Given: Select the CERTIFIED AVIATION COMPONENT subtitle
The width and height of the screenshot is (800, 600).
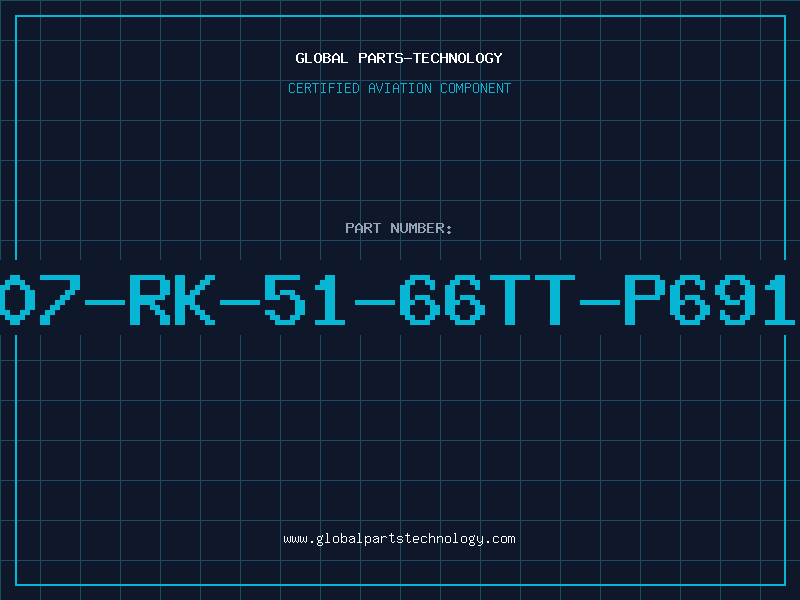Looking at the screenshot, I should (399, 88).
